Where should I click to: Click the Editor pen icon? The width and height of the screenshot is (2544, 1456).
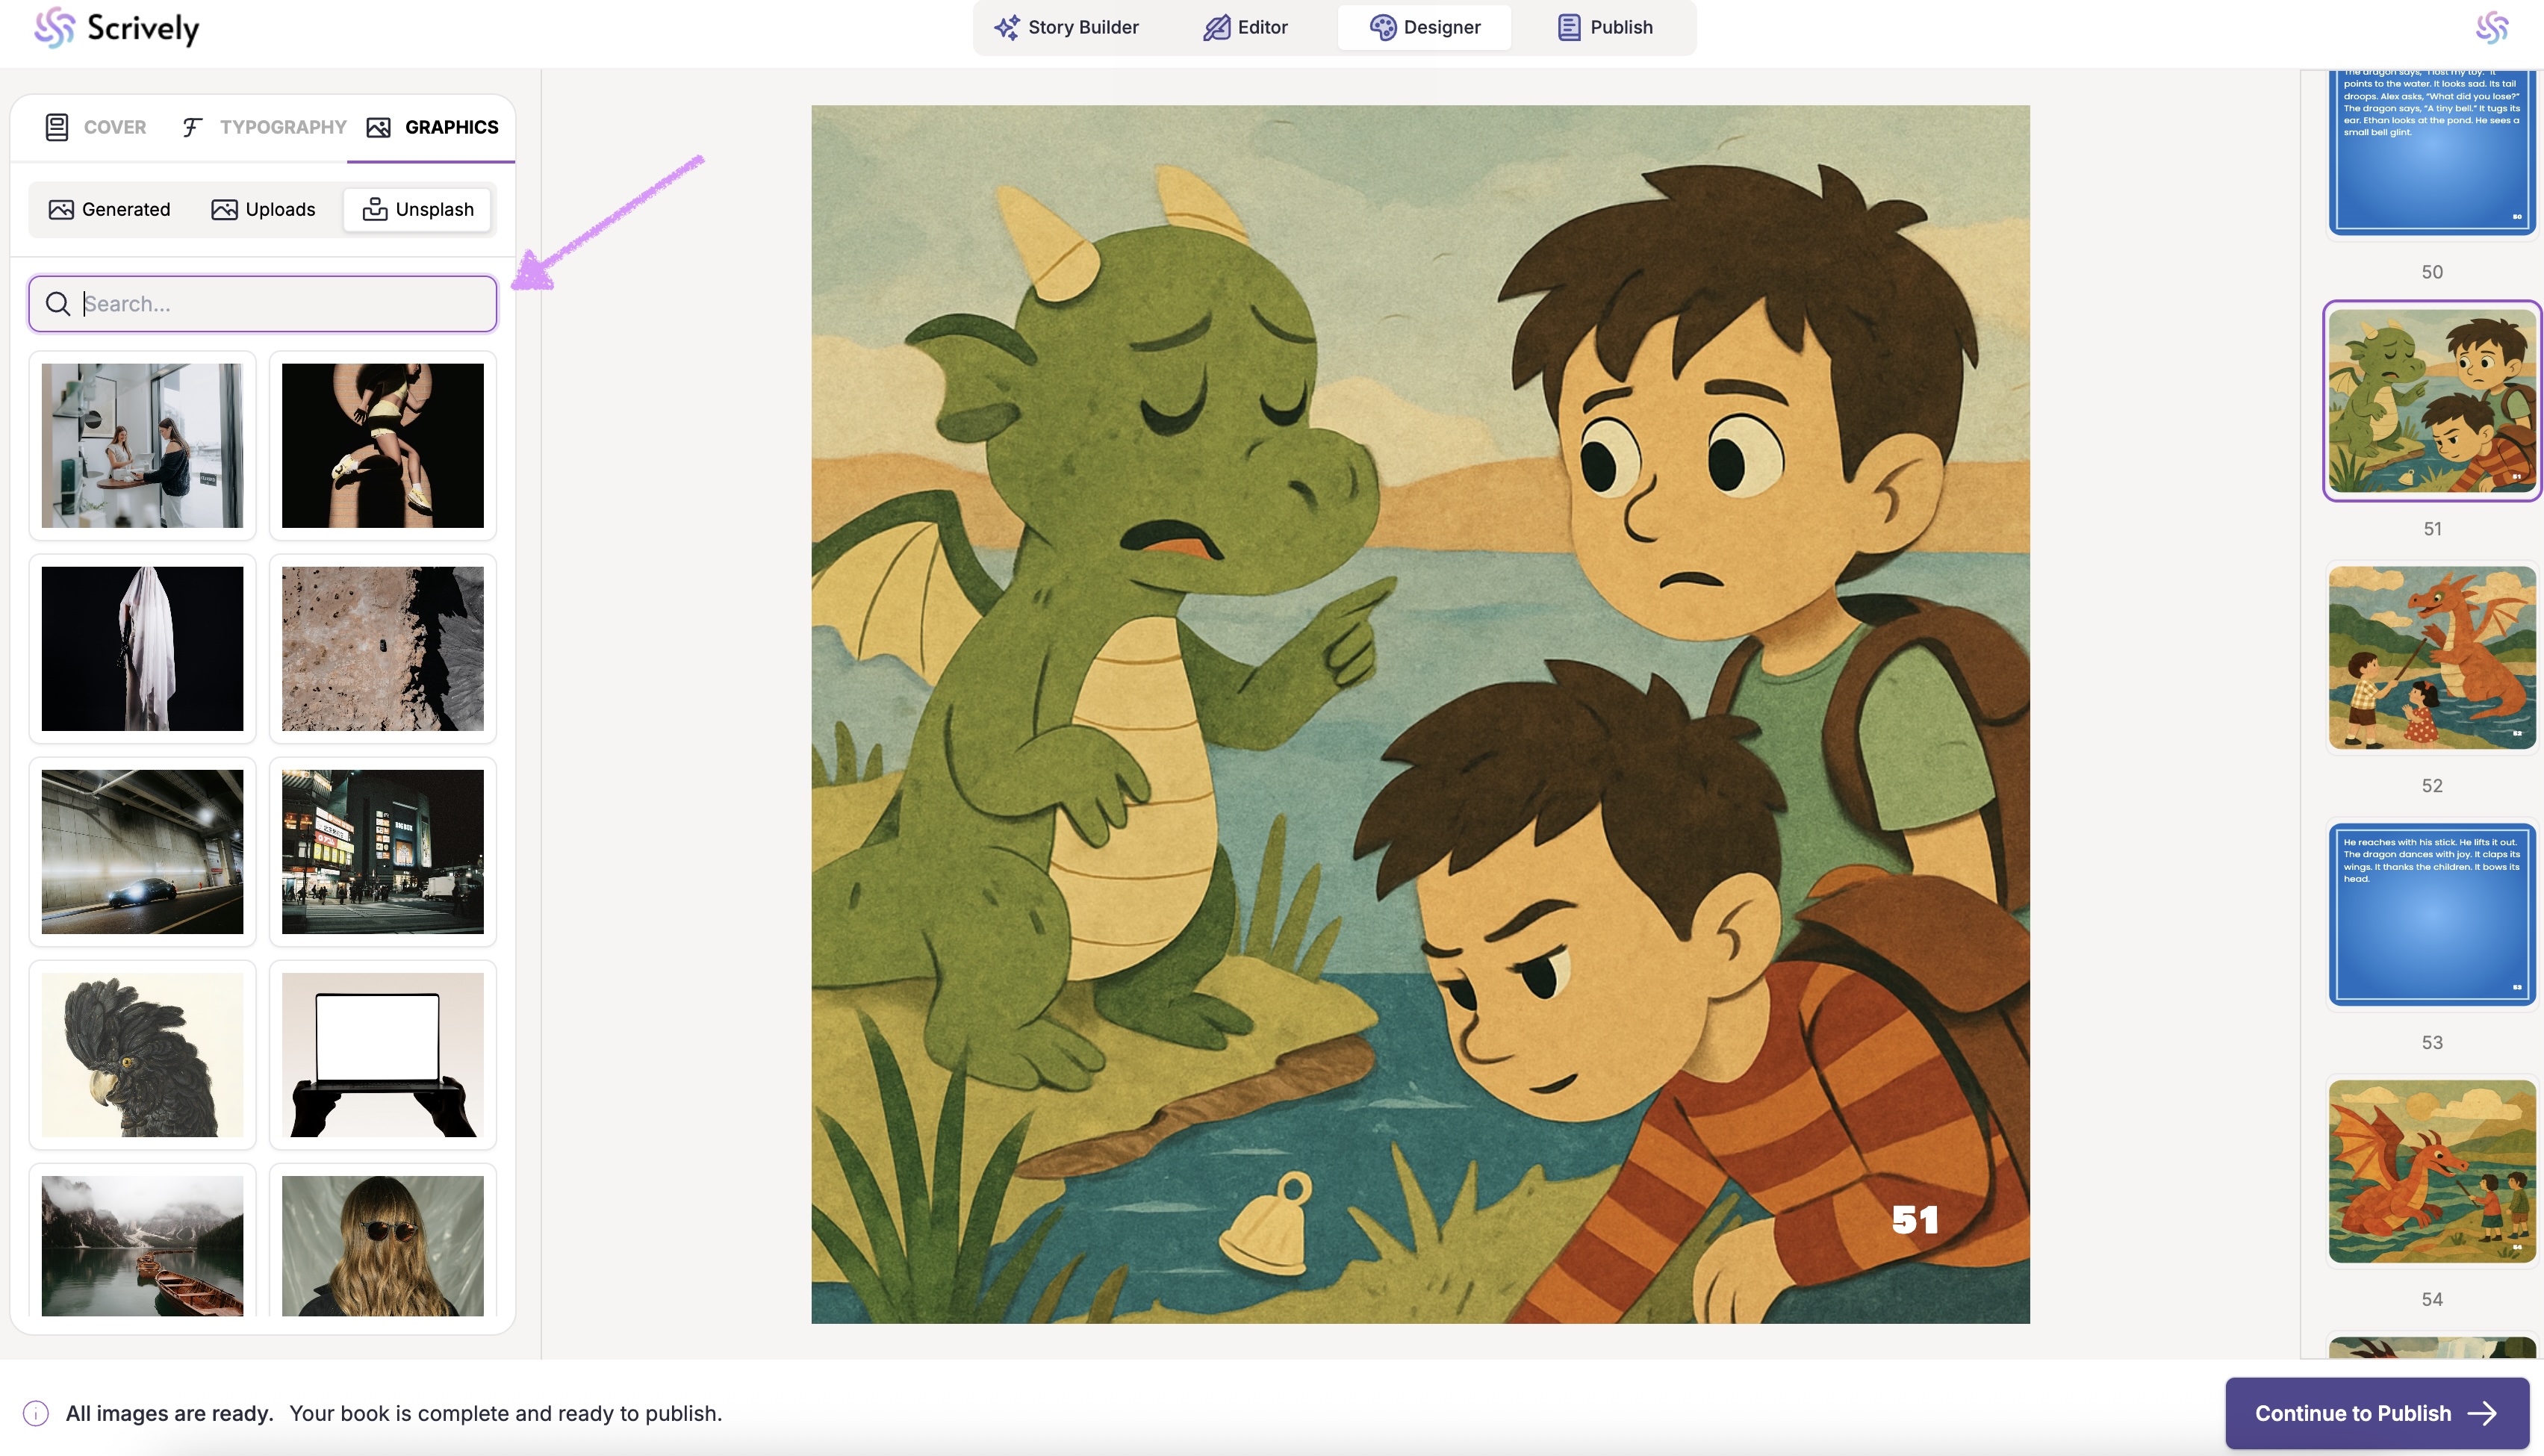[x=1216, y=27]
